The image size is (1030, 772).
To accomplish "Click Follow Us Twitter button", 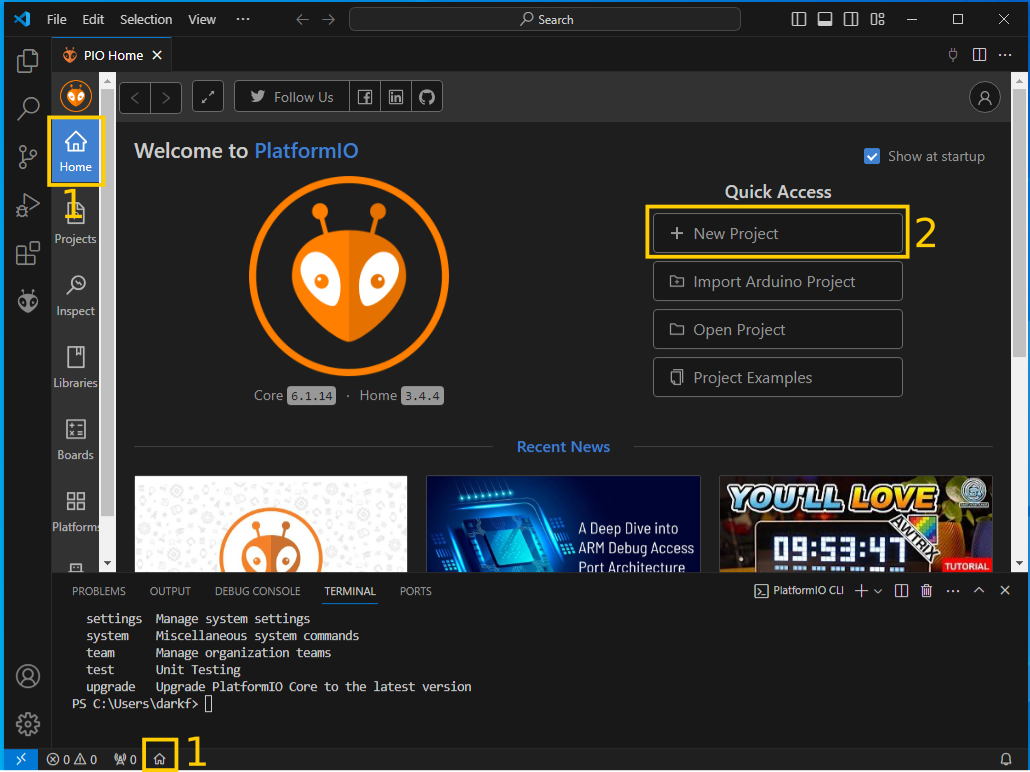I will [292, 97].
